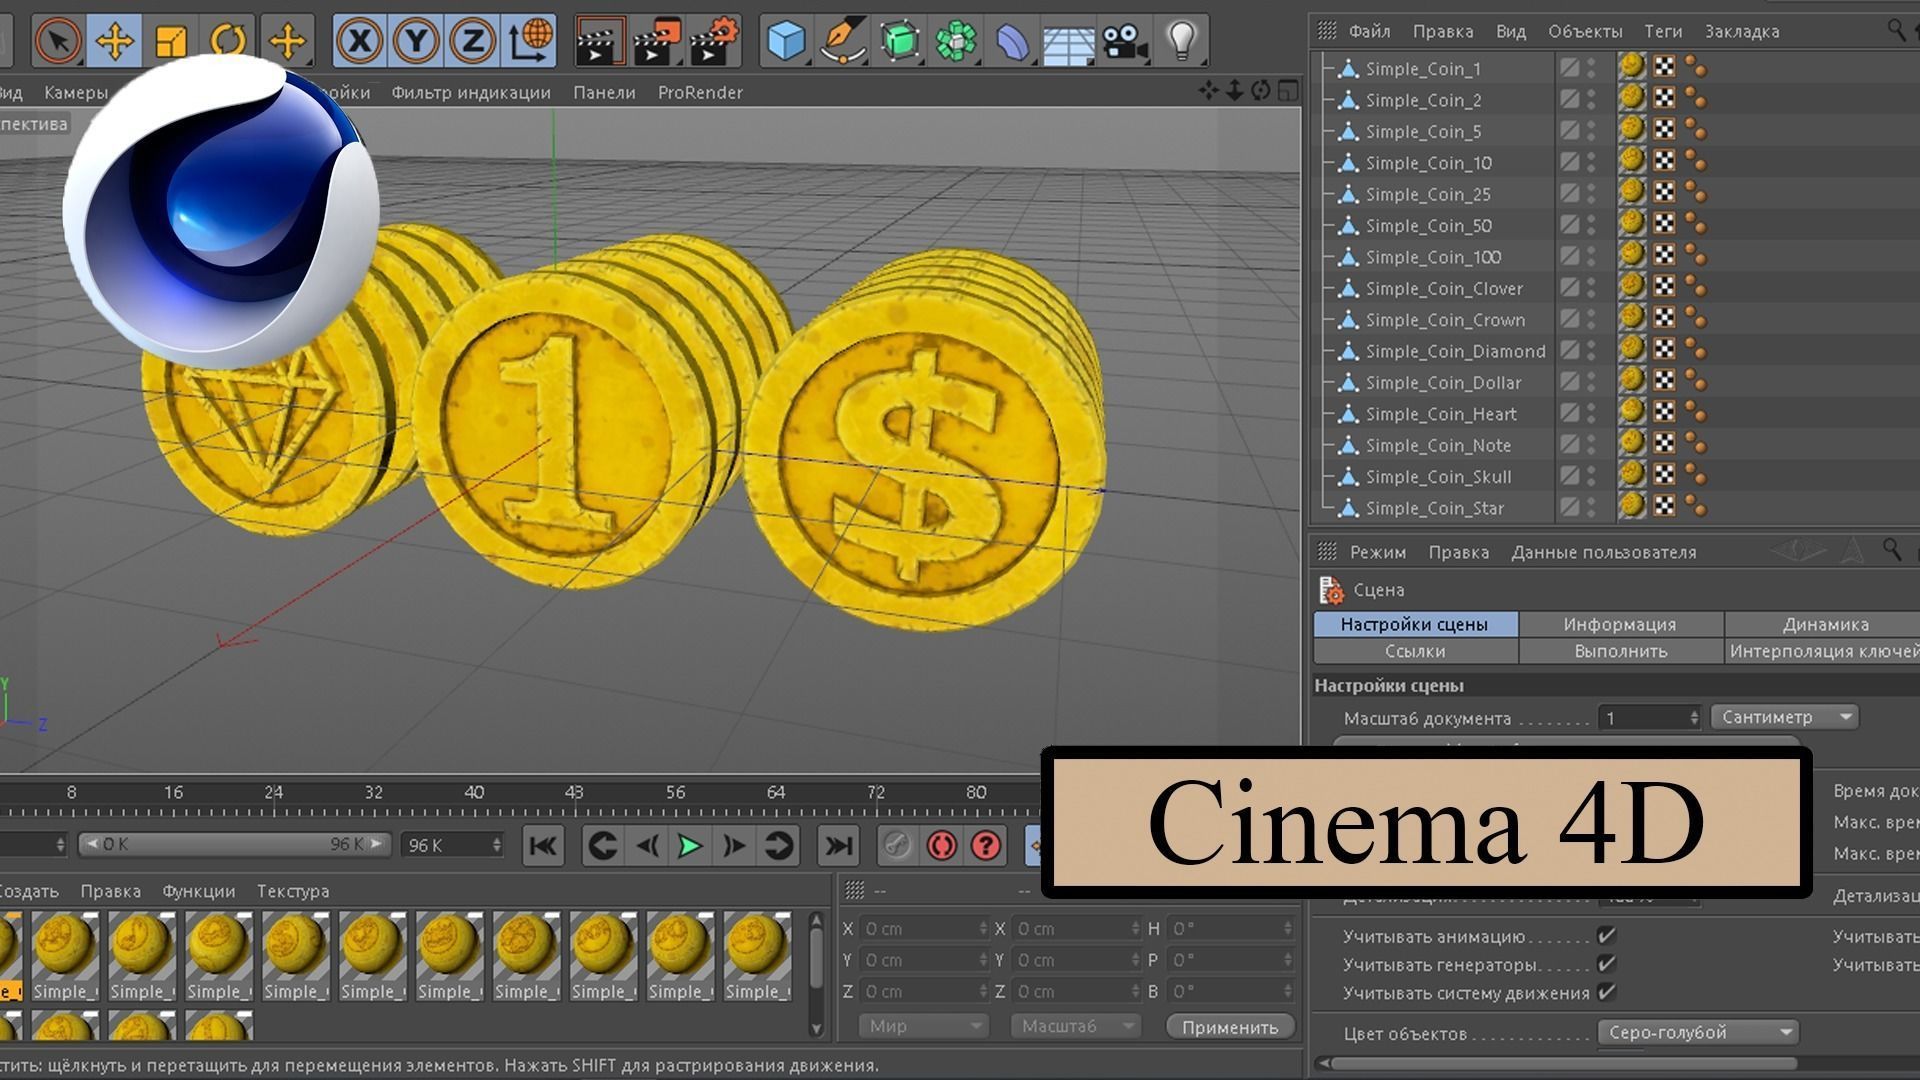The image size is (1920, 1080).
Task: Add a camera object
Action: point(1126,41)
